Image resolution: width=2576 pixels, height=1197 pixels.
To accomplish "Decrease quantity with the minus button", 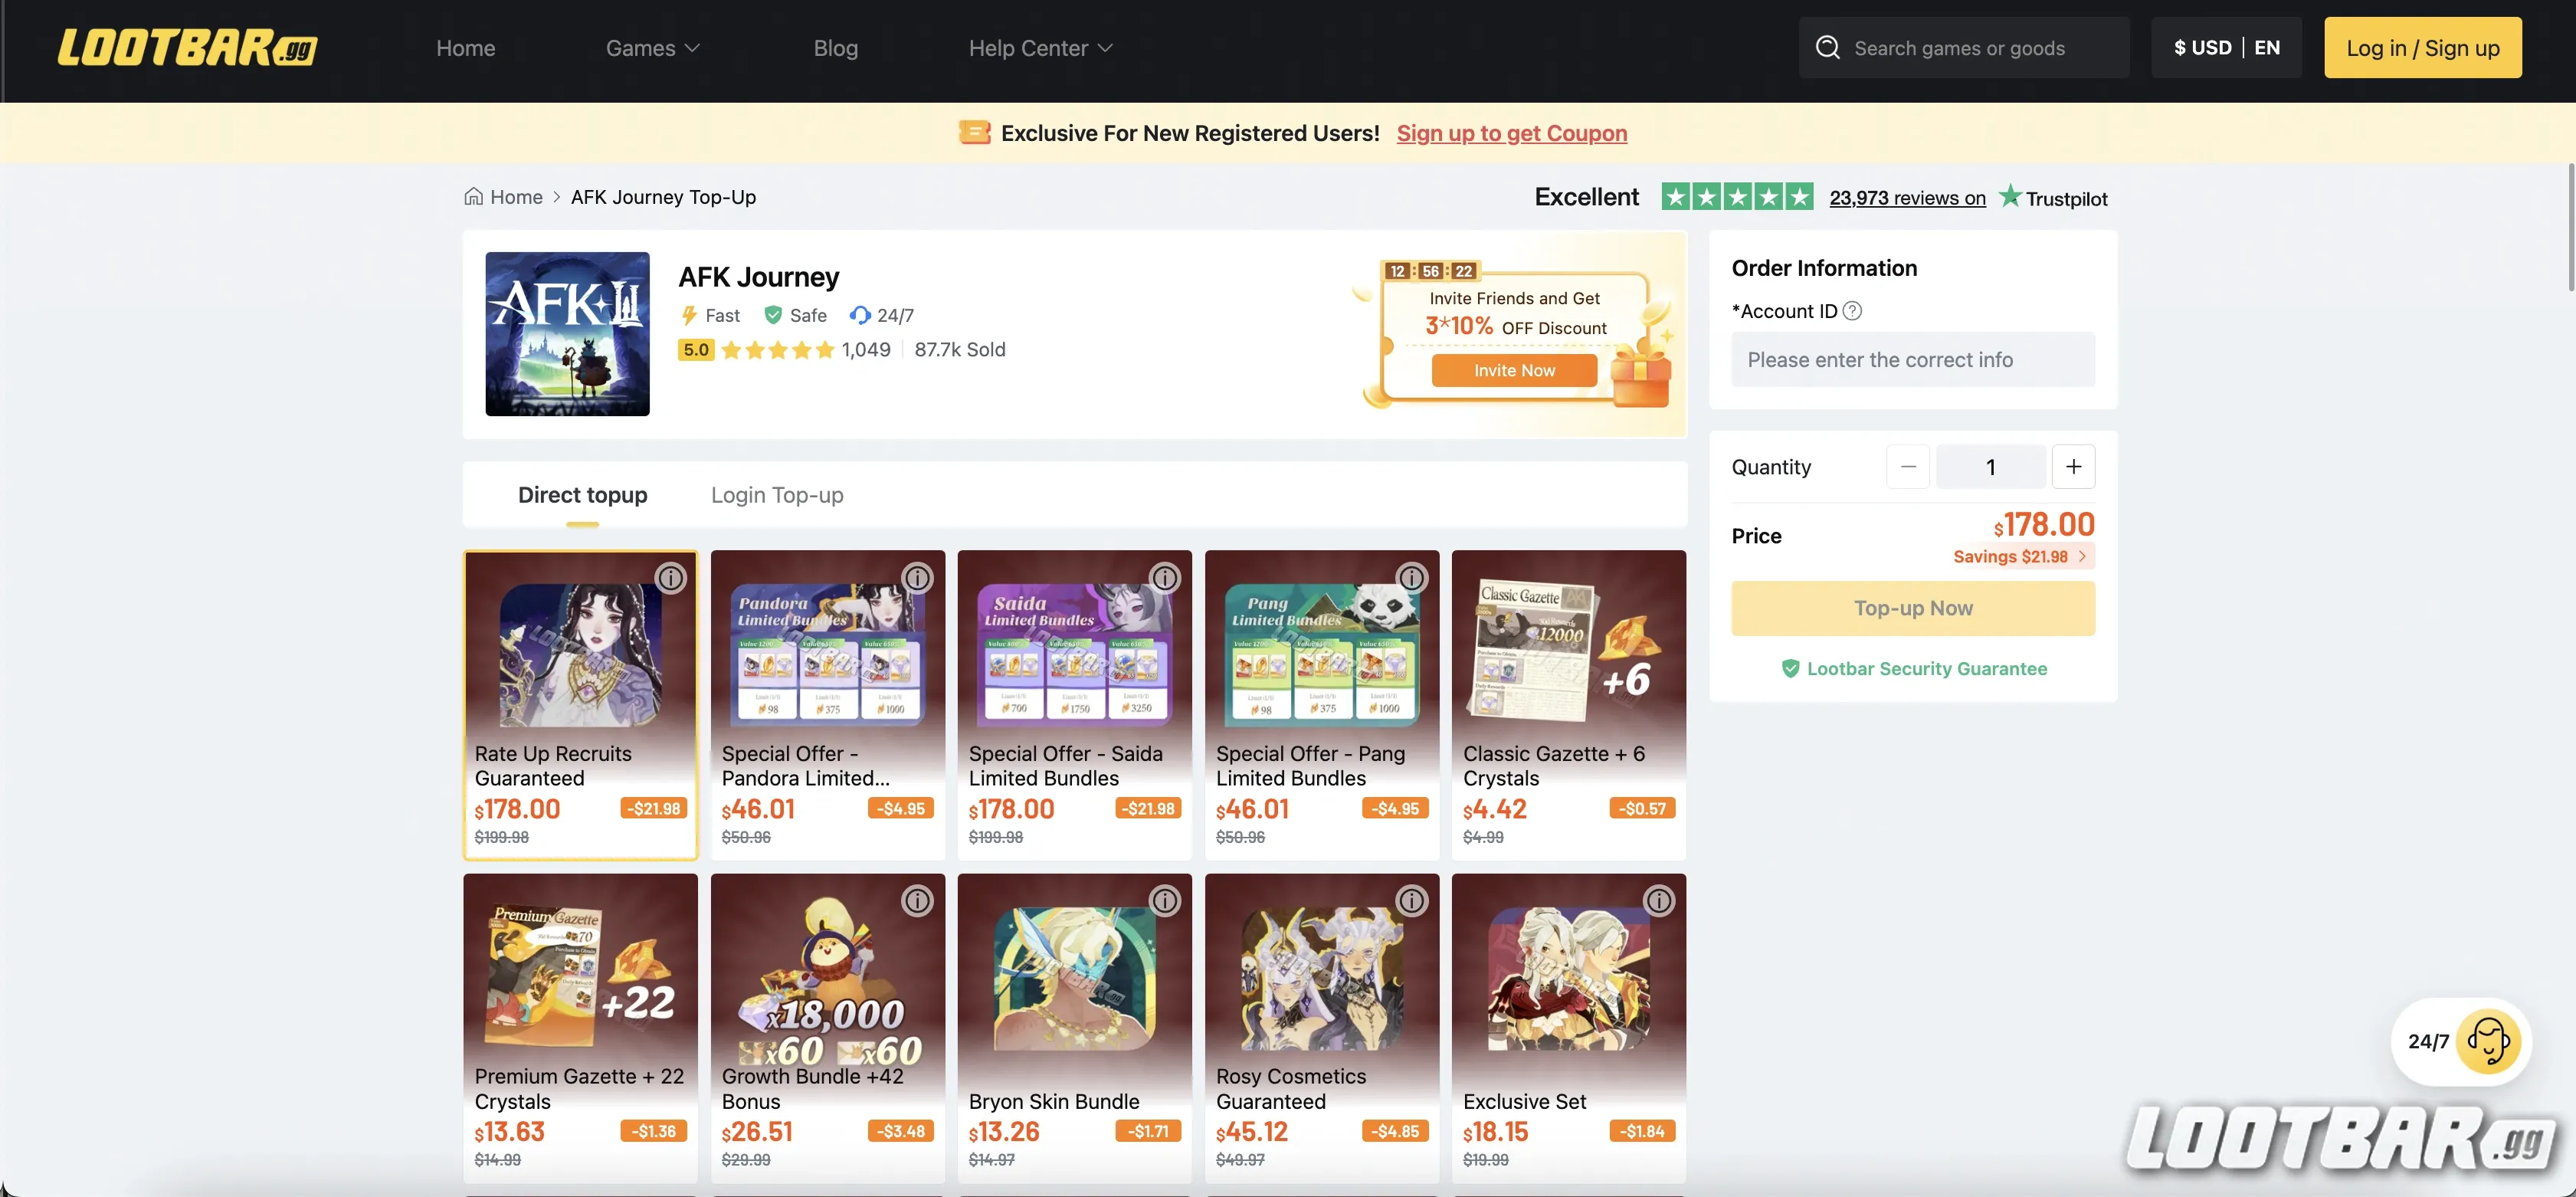I will tap(1907, 467).
